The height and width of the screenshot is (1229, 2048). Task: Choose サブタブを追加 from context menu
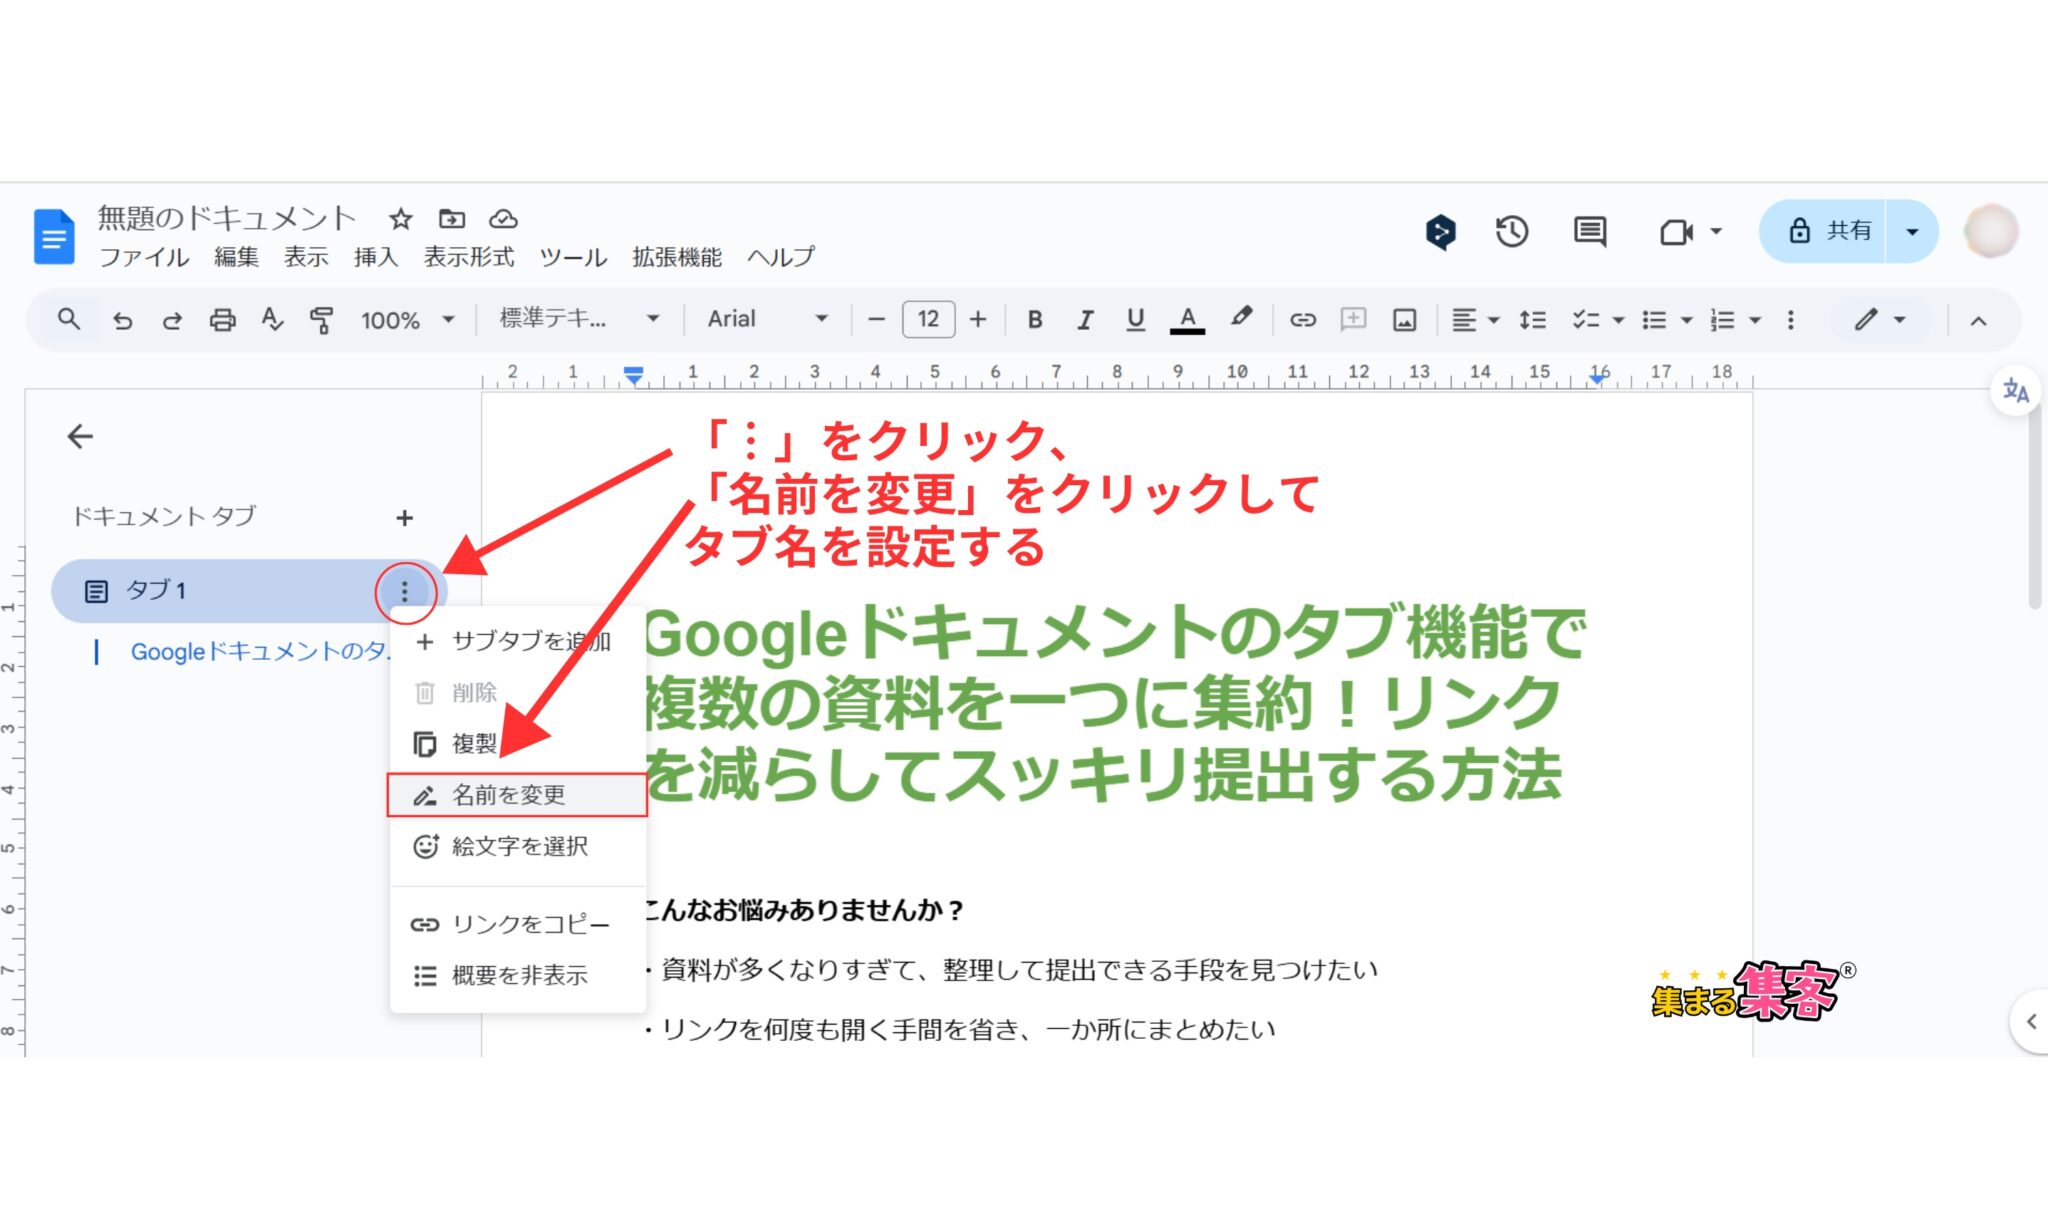[x=518, y=641]
